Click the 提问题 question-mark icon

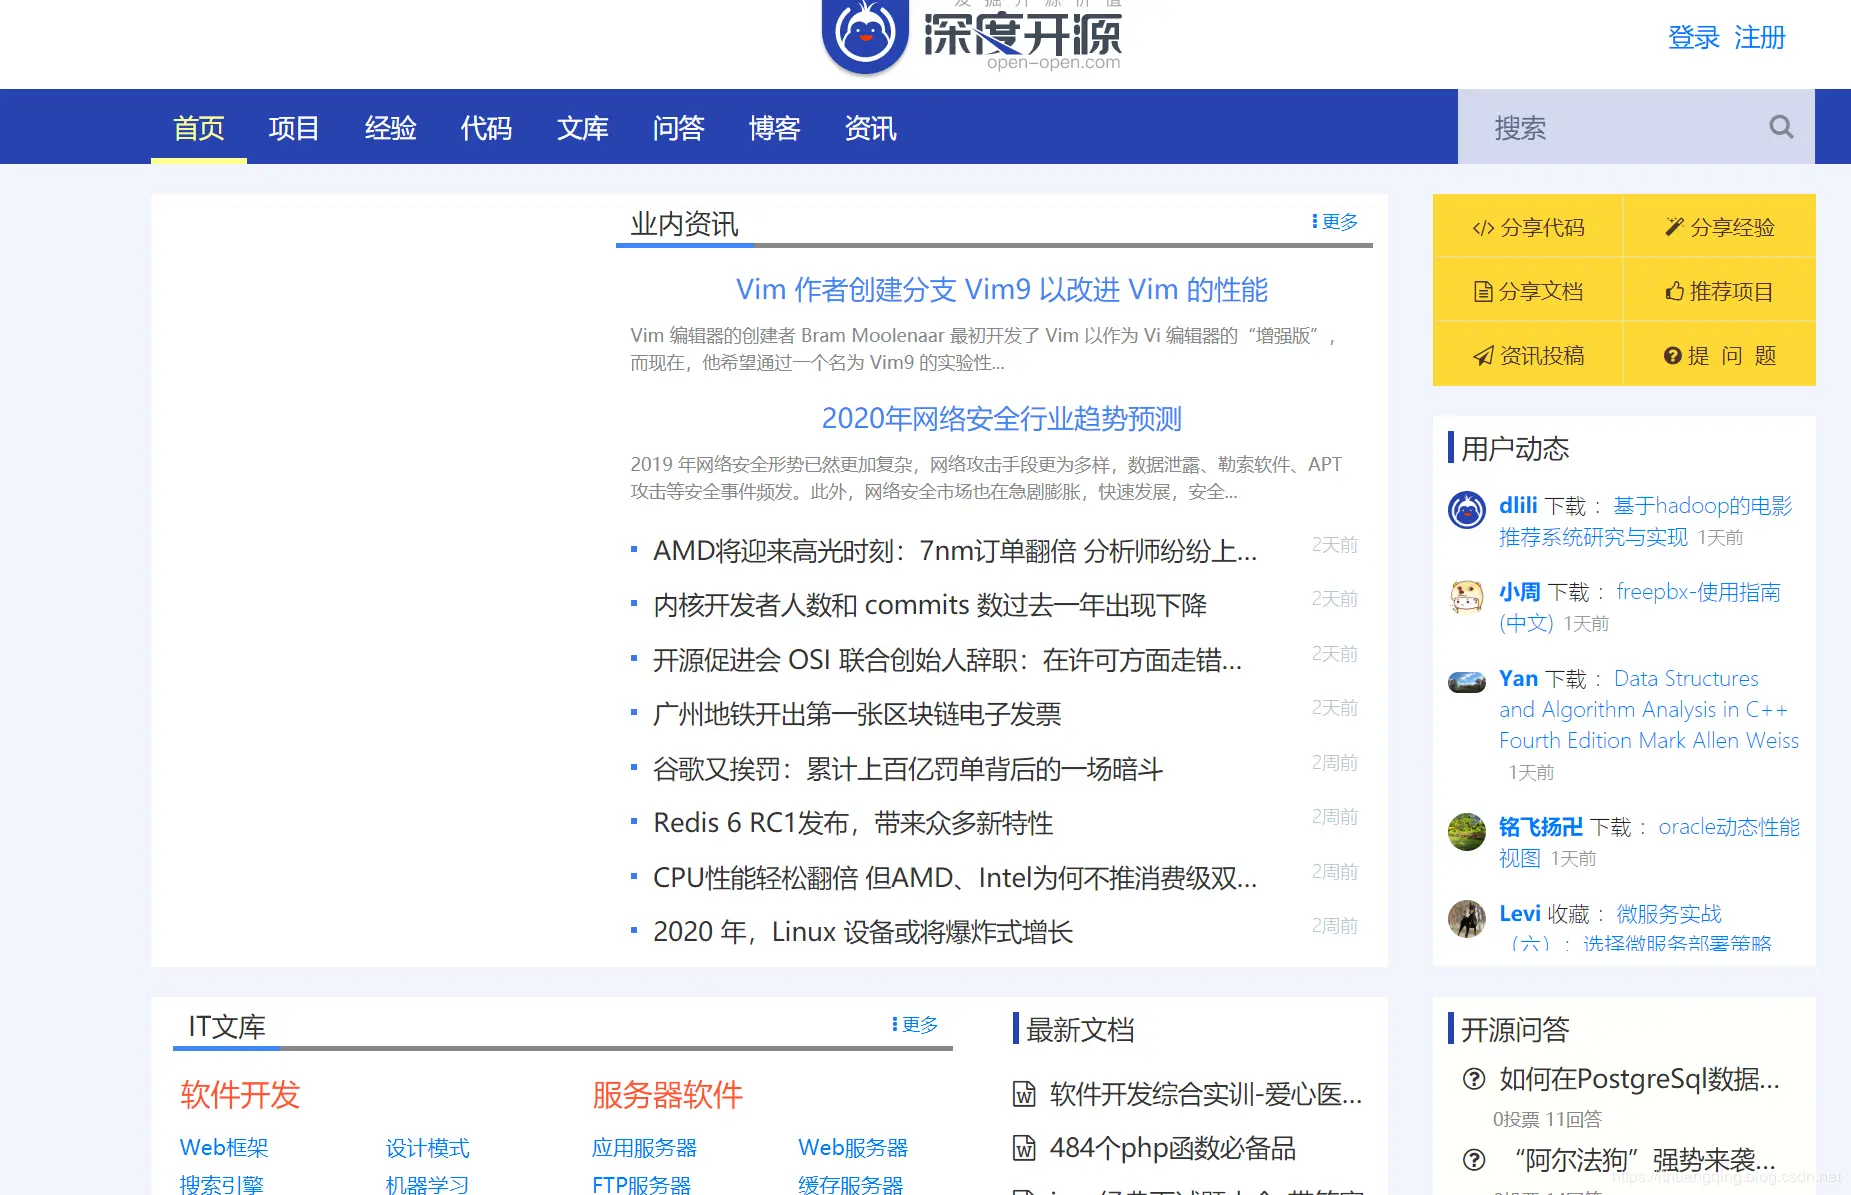pos(1673,355)
